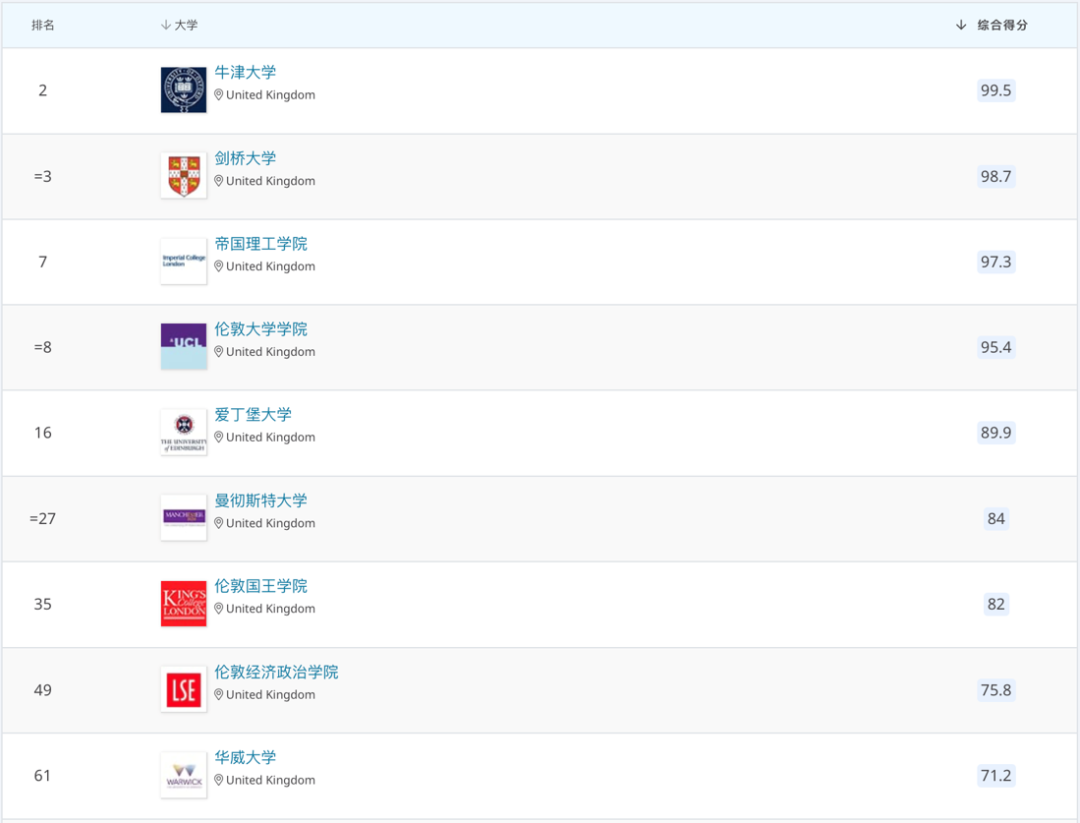Open the 伦敦大学学院 link

pos(261,330)
